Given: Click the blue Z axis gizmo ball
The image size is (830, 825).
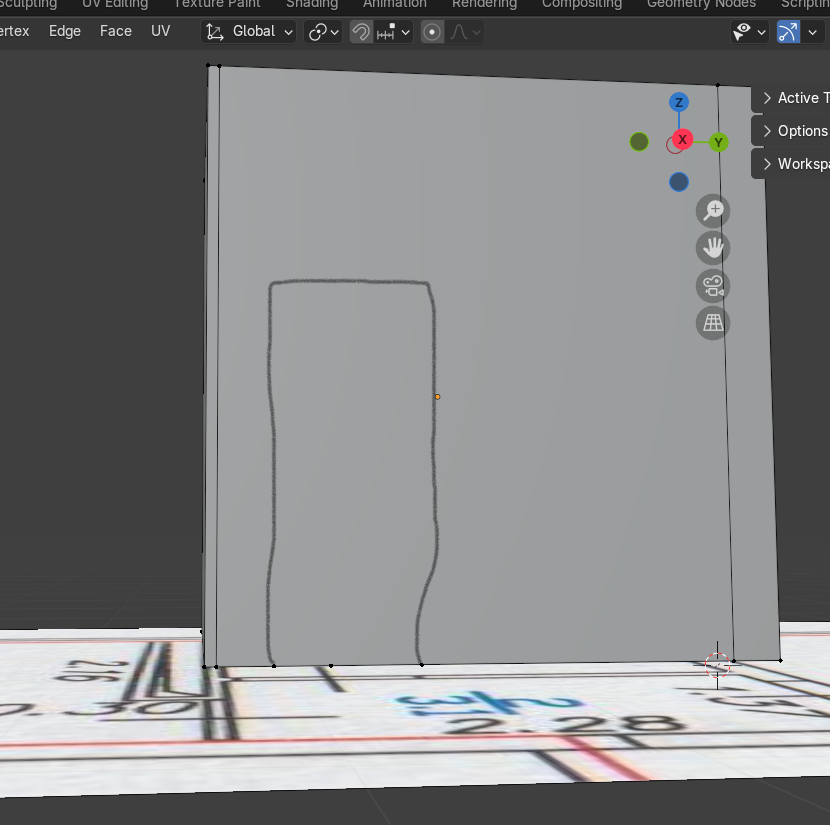Looking at the screenshot, I should tap(679, 103).
